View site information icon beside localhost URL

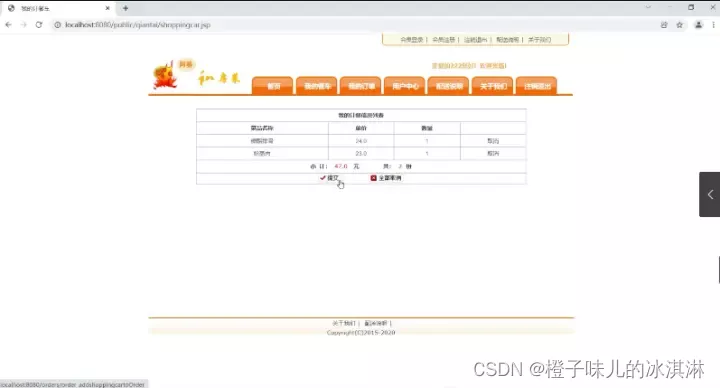(57, 25)
